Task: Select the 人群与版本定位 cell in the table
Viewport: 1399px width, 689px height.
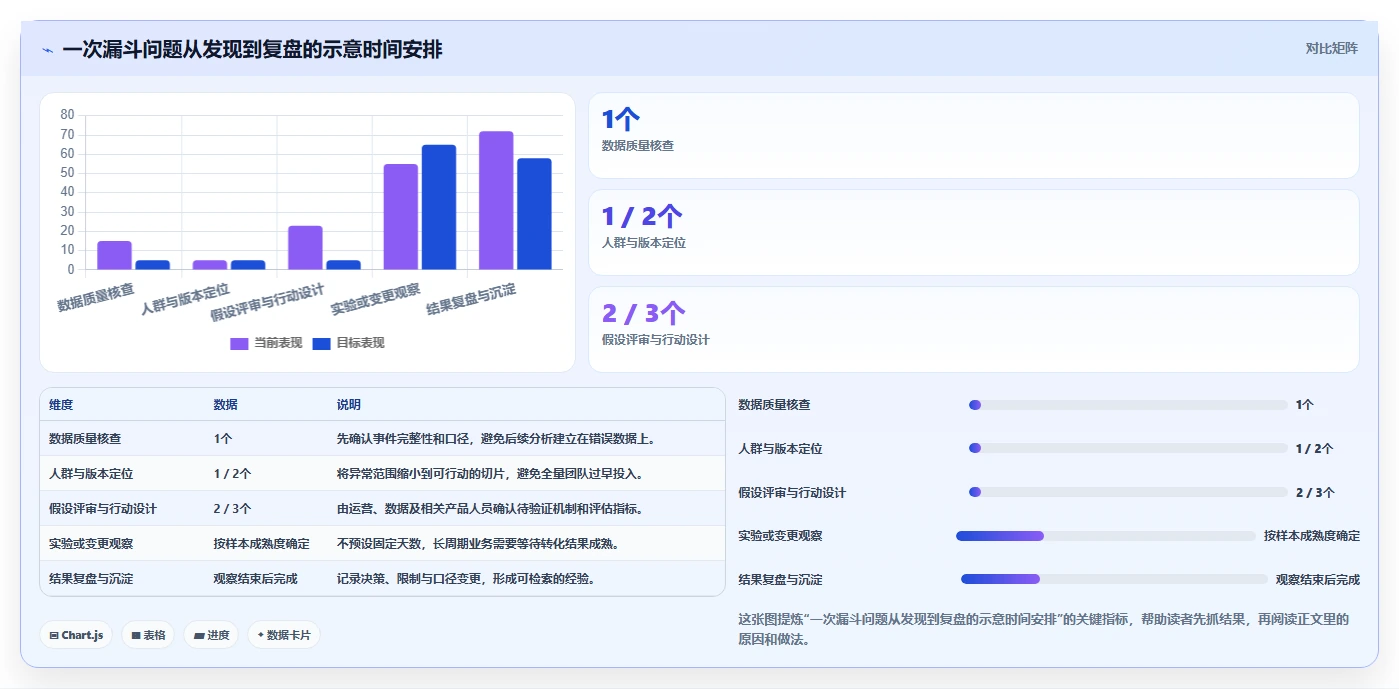Action: coord(91,474)
